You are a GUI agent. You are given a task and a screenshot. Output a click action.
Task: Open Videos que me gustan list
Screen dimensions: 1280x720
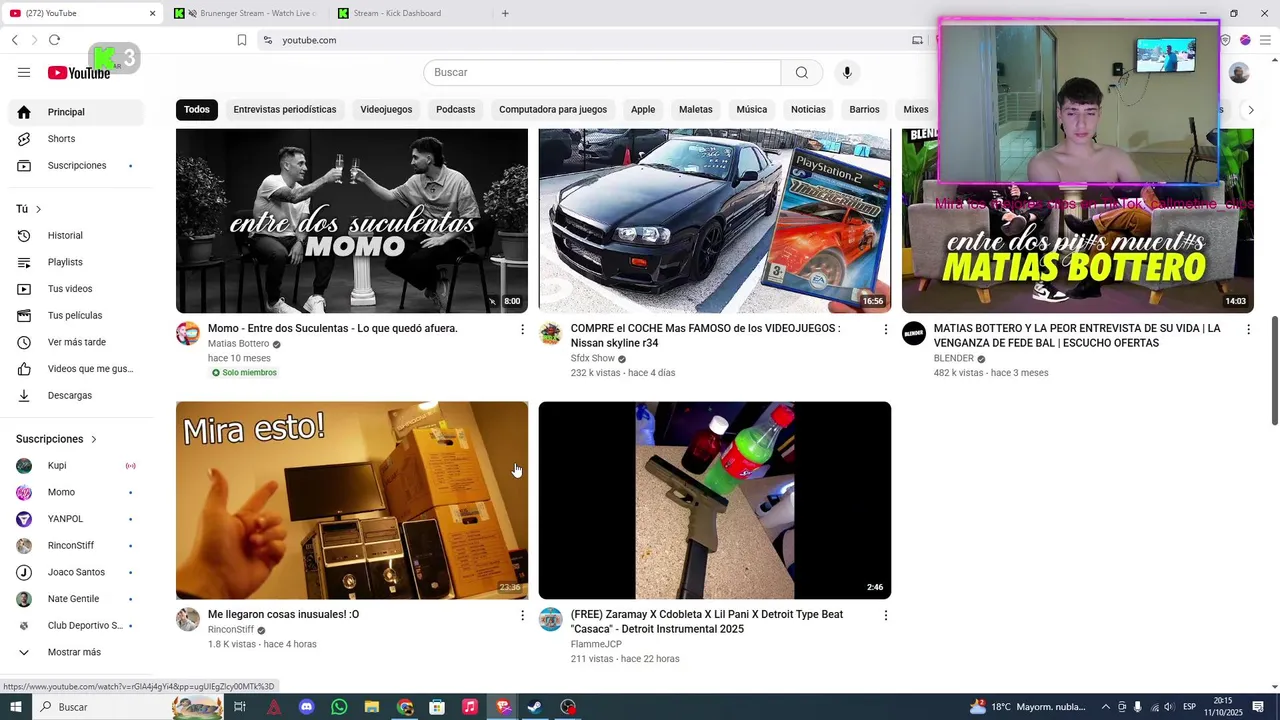pos(76,369)
